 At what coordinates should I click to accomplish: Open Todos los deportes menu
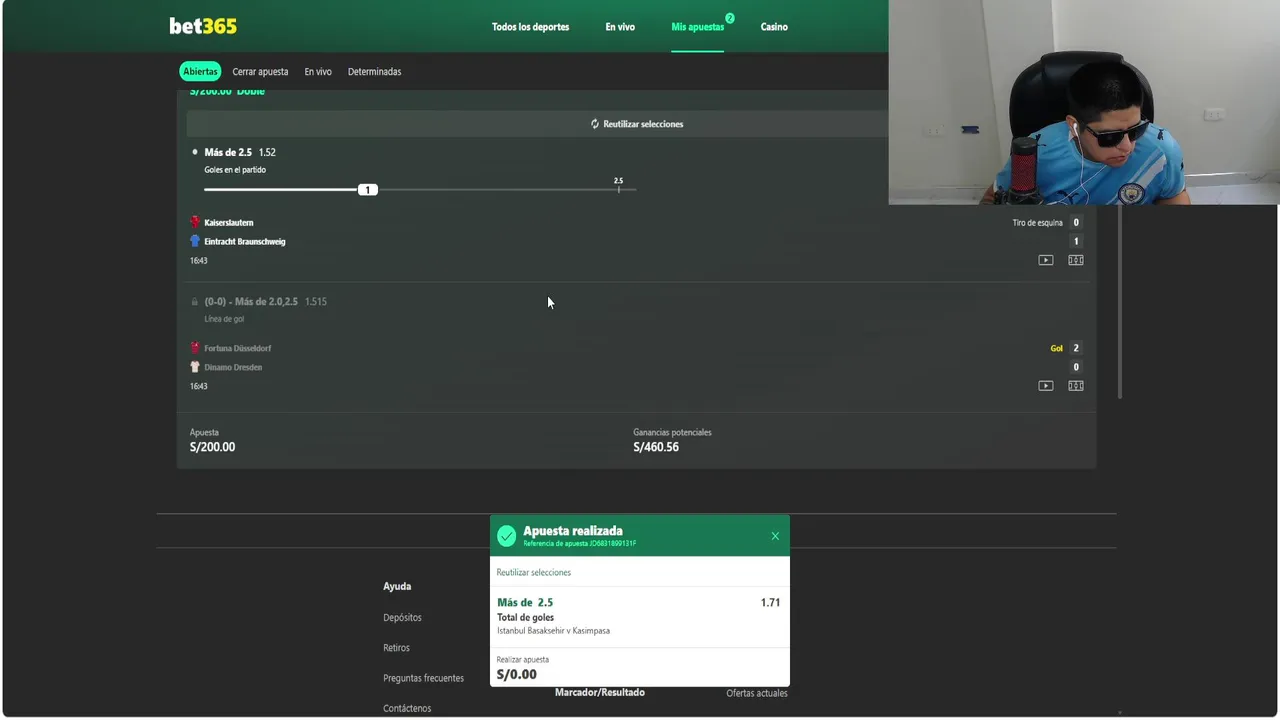(530, 27)
